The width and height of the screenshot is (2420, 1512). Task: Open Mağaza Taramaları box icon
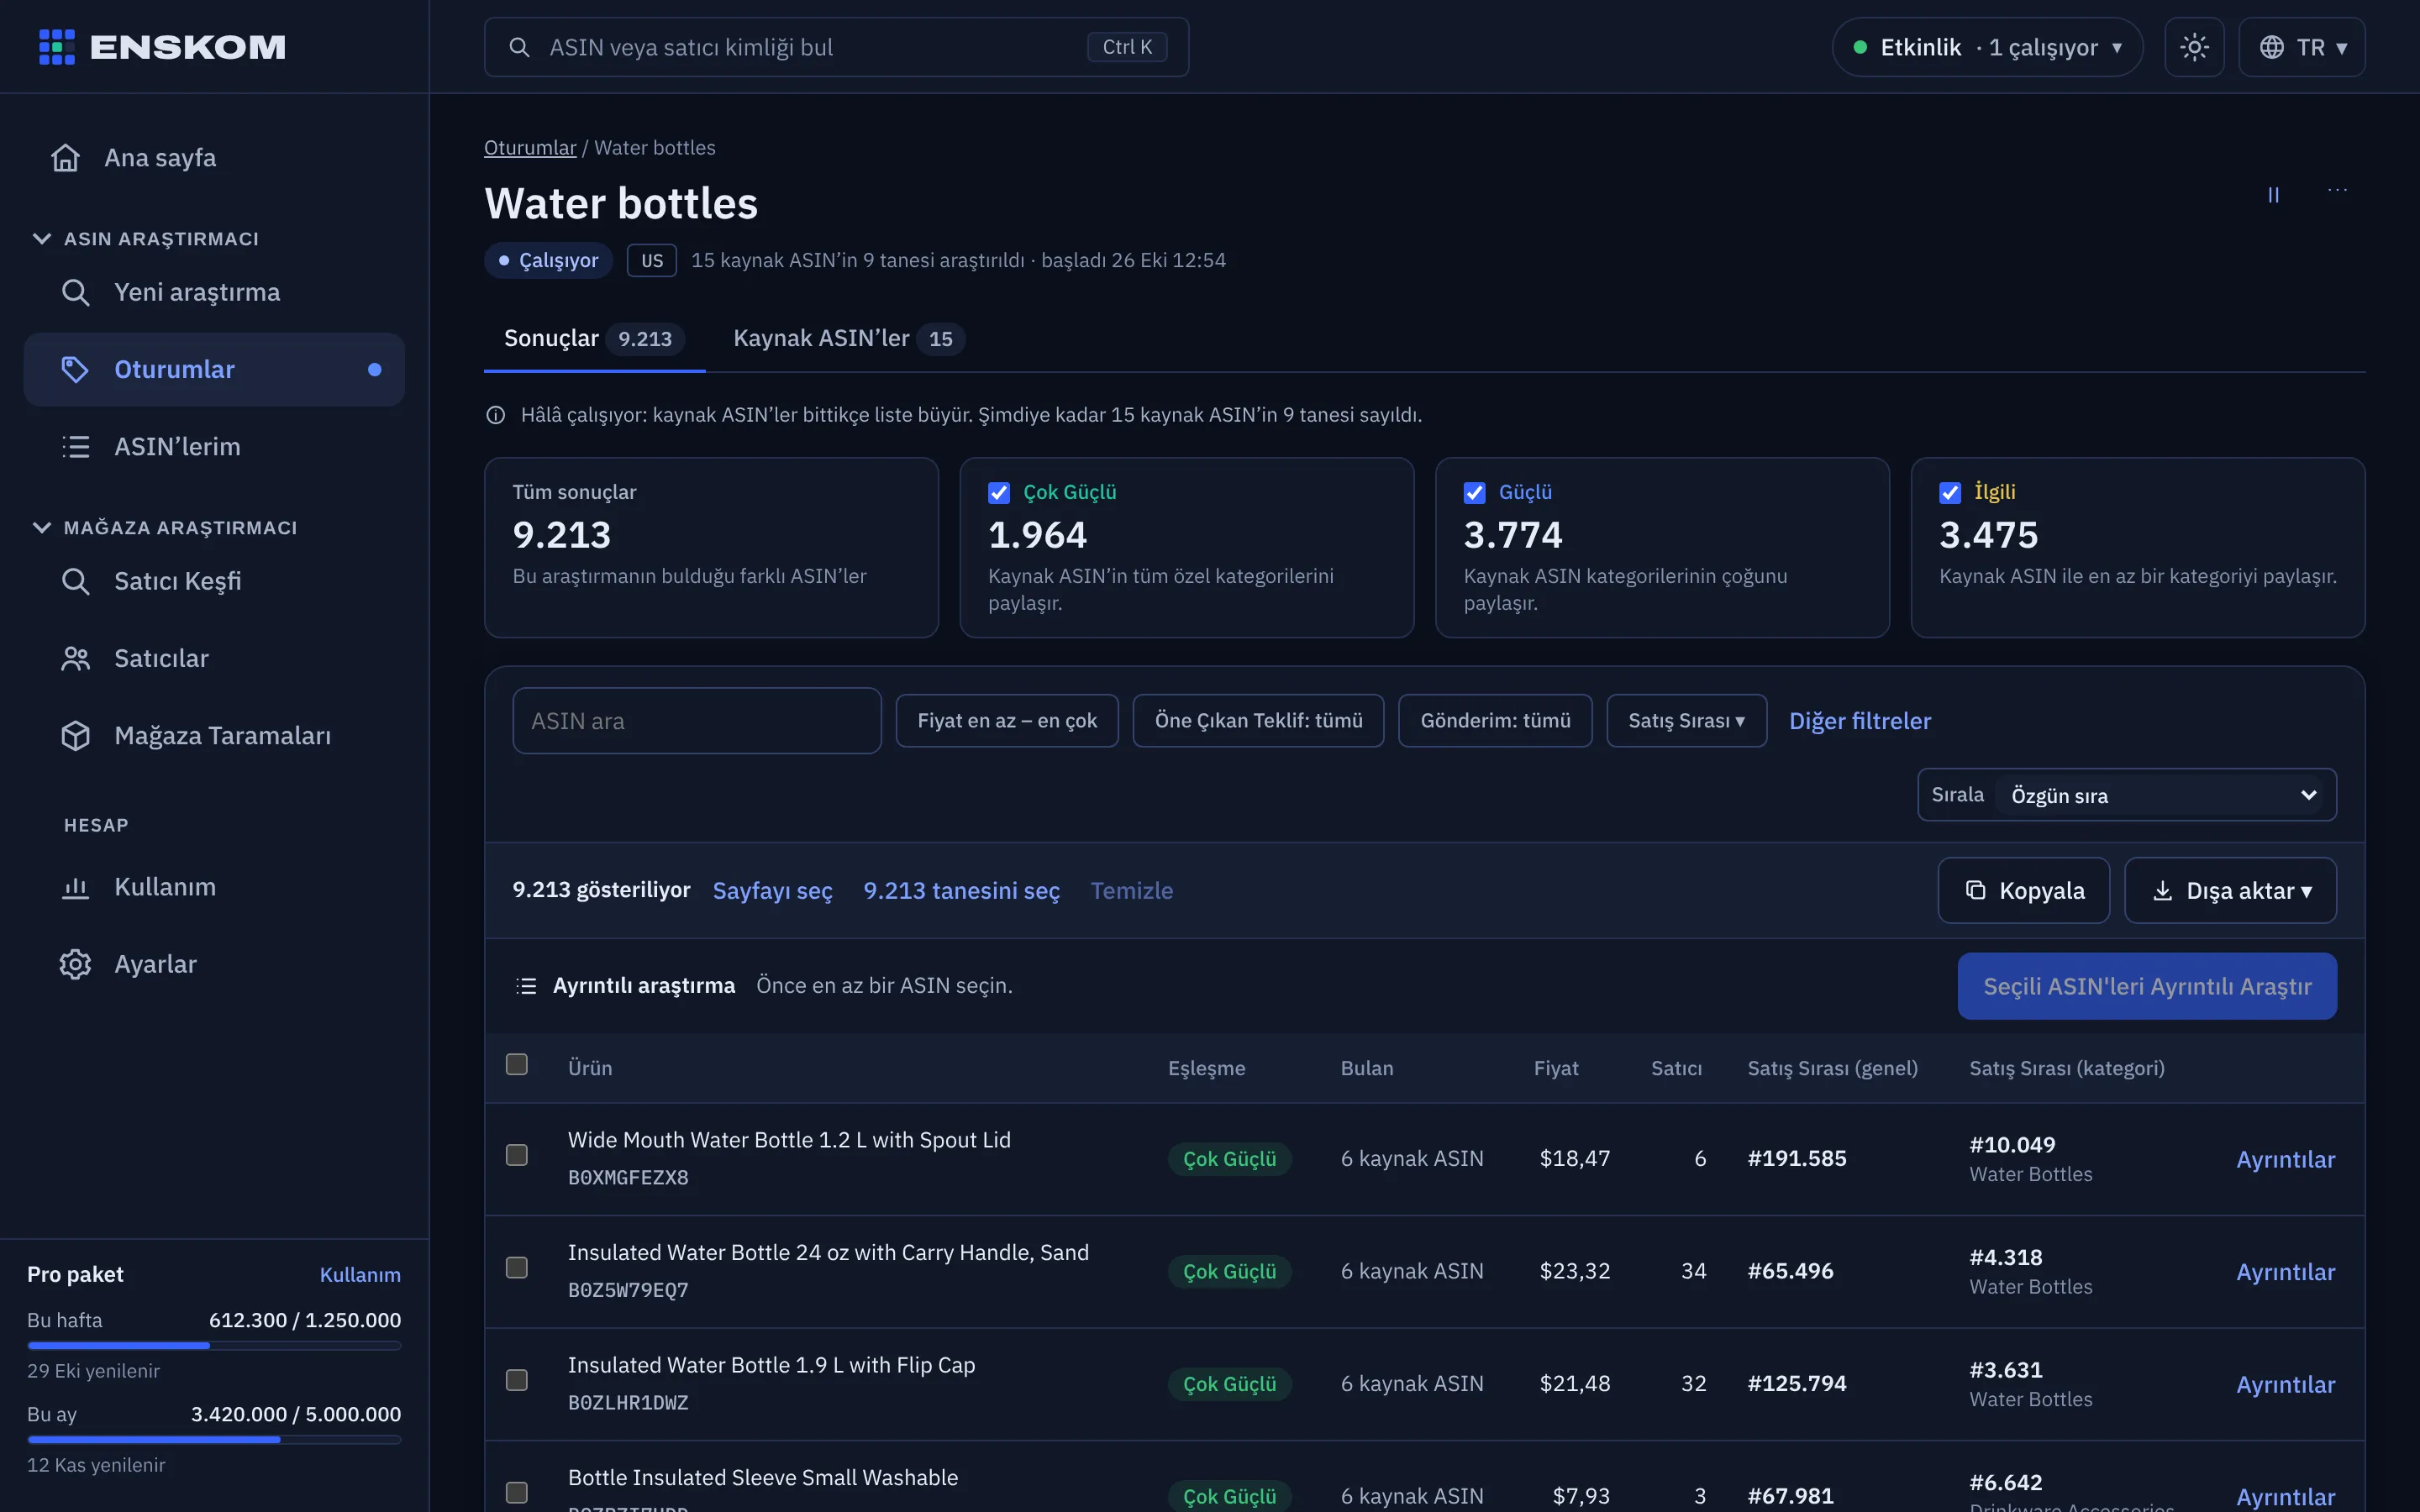(76, 736)
